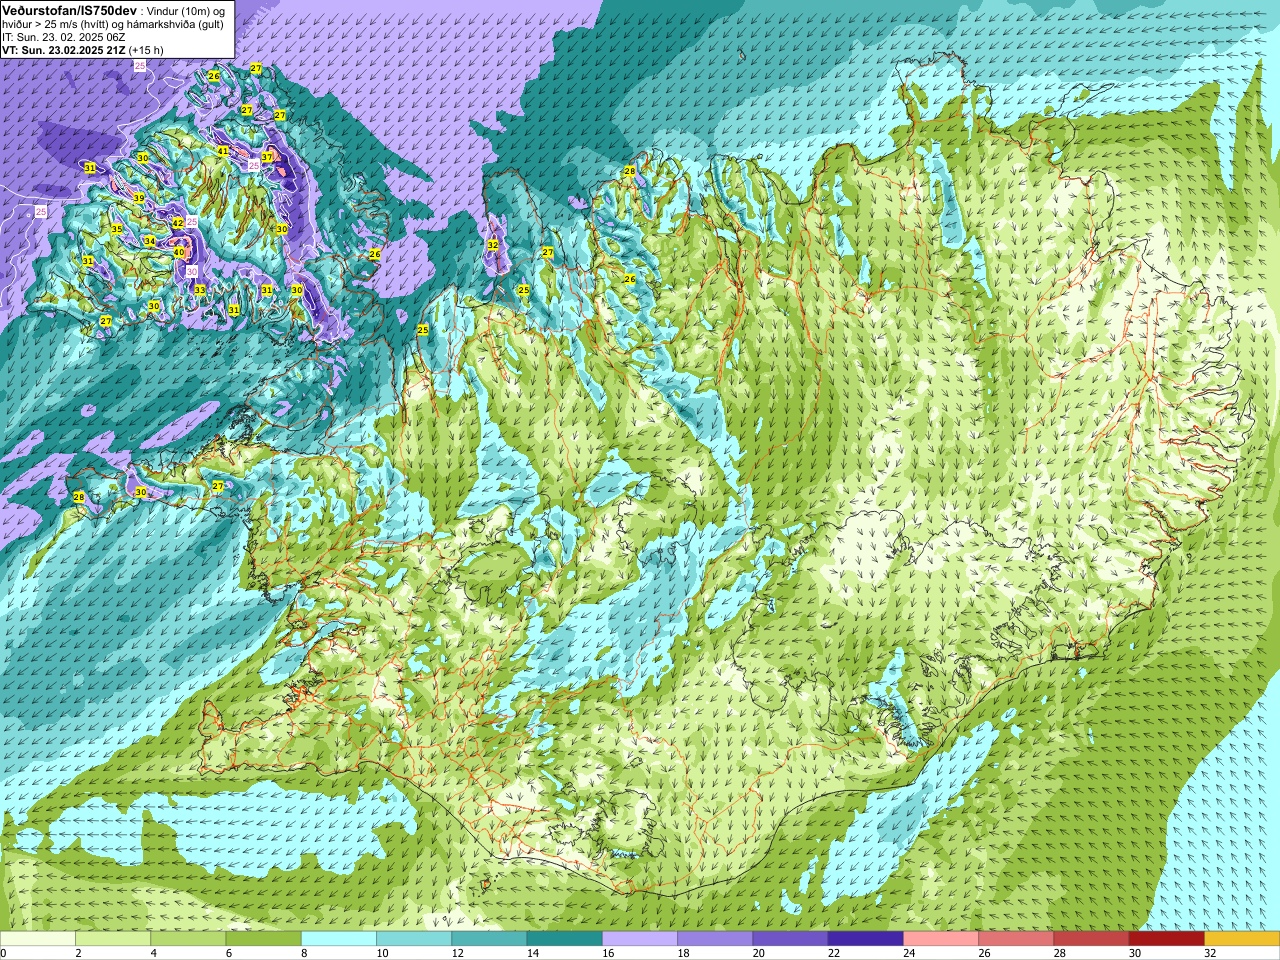Select the 16–18 m/s lavender legend swatch
The image size is (1280, 960).
(640, 939)
